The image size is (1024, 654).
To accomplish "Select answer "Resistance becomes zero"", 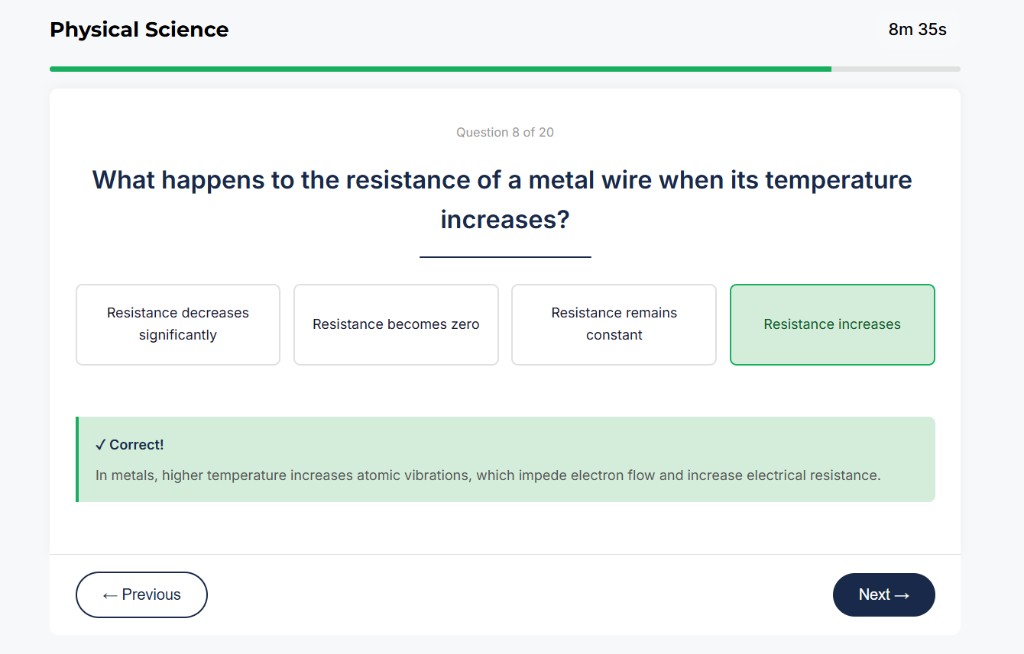I will (x=395, y=324).
